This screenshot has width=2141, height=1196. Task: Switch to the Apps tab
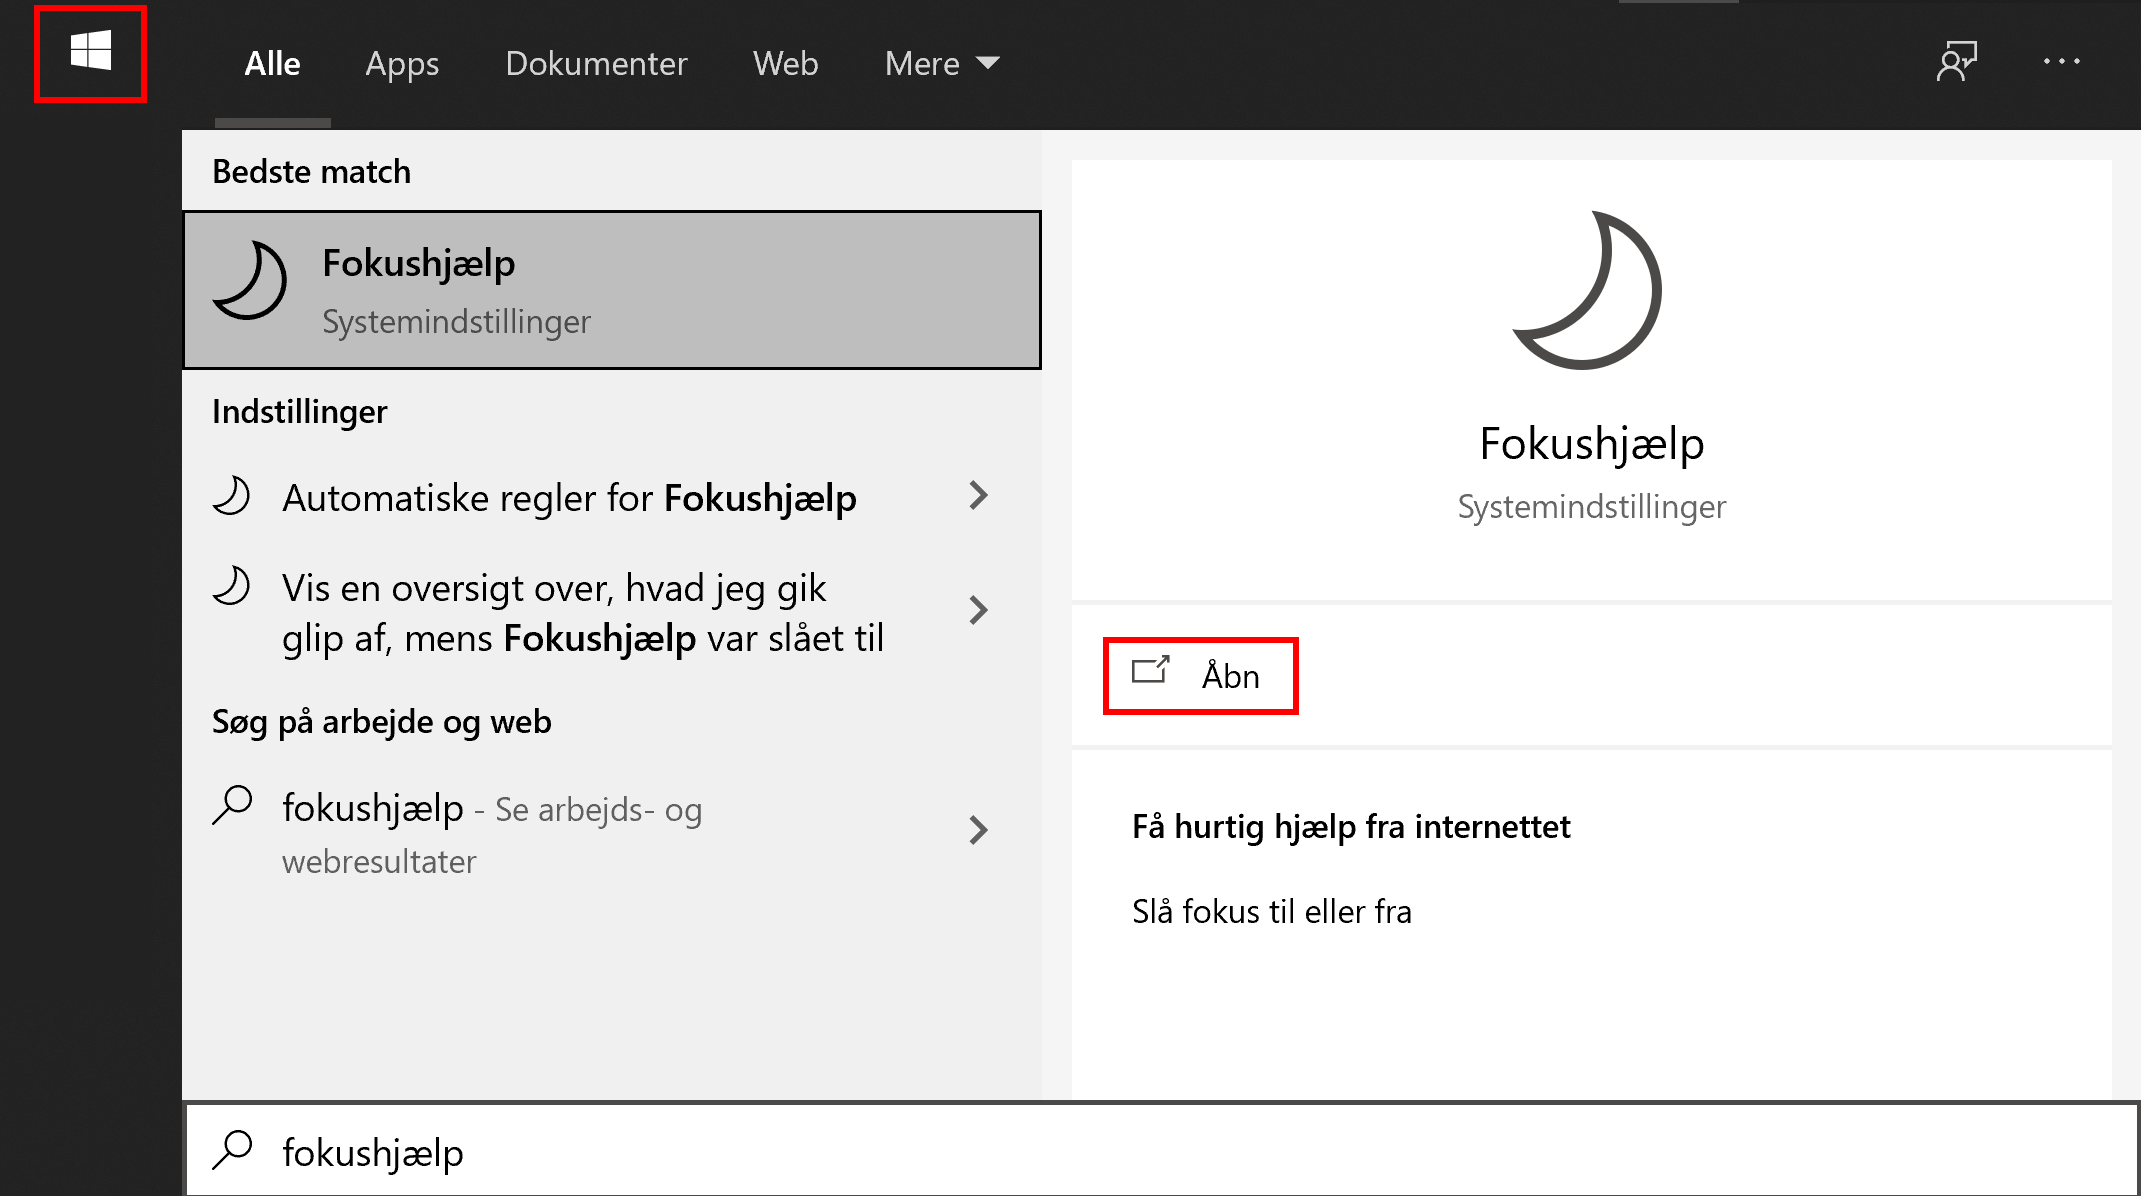click(402, 64)
